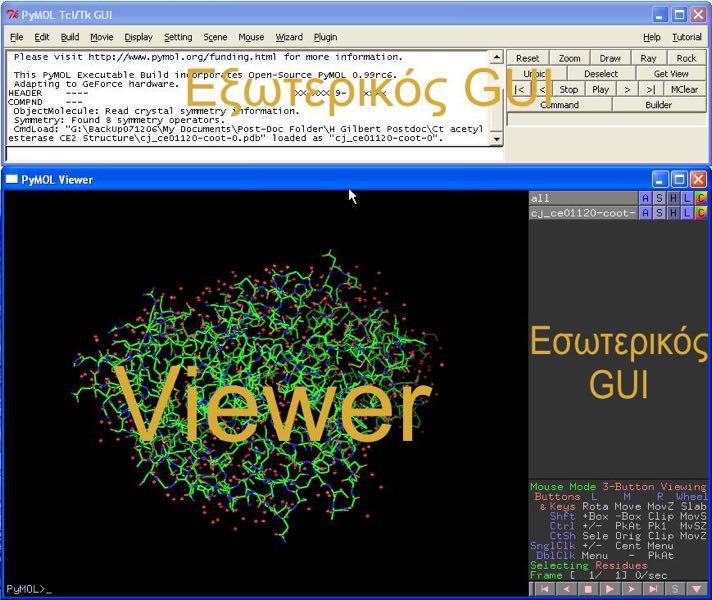Open Label menu for cj_ce01120-coot object

687,213
